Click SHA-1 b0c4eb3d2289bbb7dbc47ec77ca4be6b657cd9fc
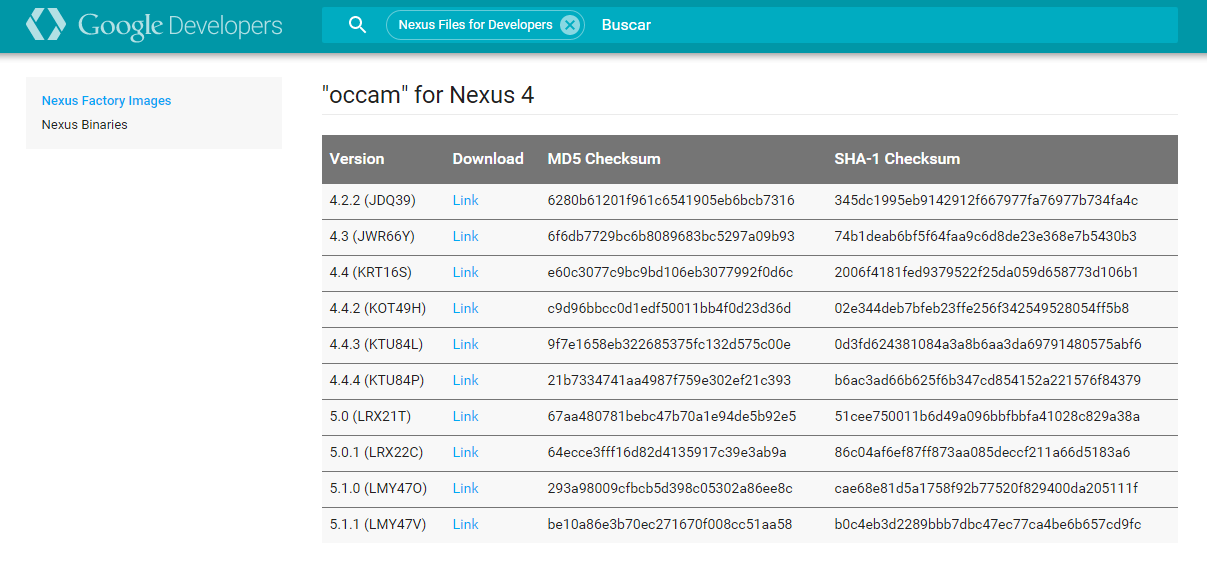Viewport: 1207px width, 565px height. [x=987, y=524]
